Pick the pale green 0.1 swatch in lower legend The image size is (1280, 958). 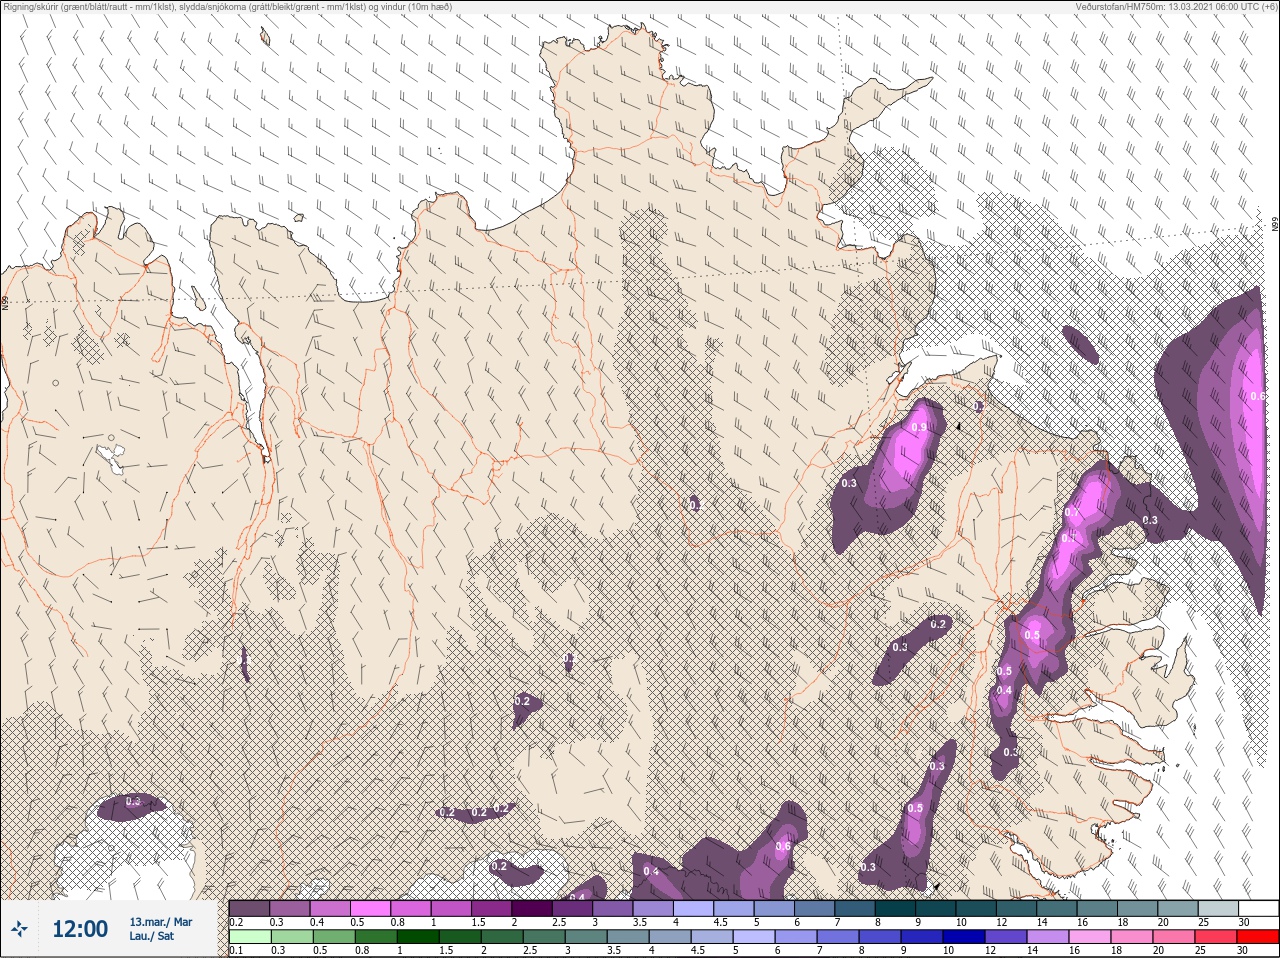249,937
